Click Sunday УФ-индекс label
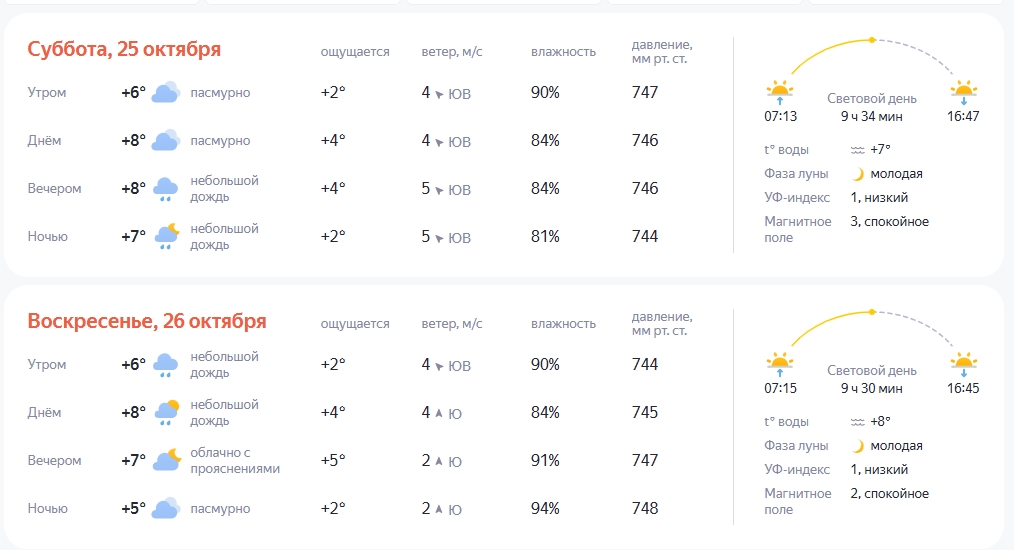1014x550 pixels. pyautogui.click(x=797, y=470)
